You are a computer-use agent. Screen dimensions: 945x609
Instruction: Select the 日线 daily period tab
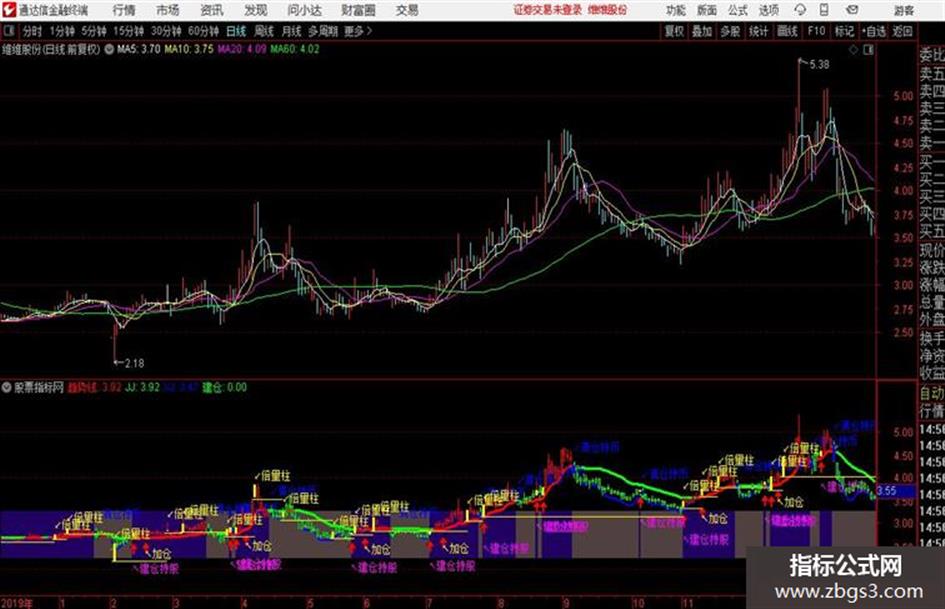point(236,31)
